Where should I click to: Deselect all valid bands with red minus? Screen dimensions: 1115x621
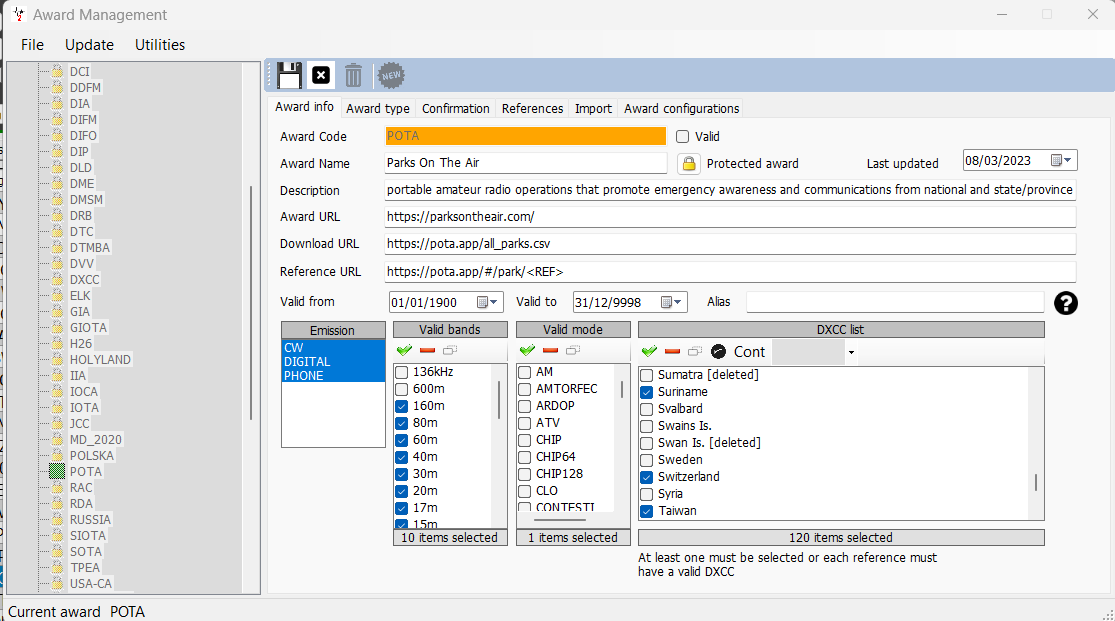tap(427, 350)
